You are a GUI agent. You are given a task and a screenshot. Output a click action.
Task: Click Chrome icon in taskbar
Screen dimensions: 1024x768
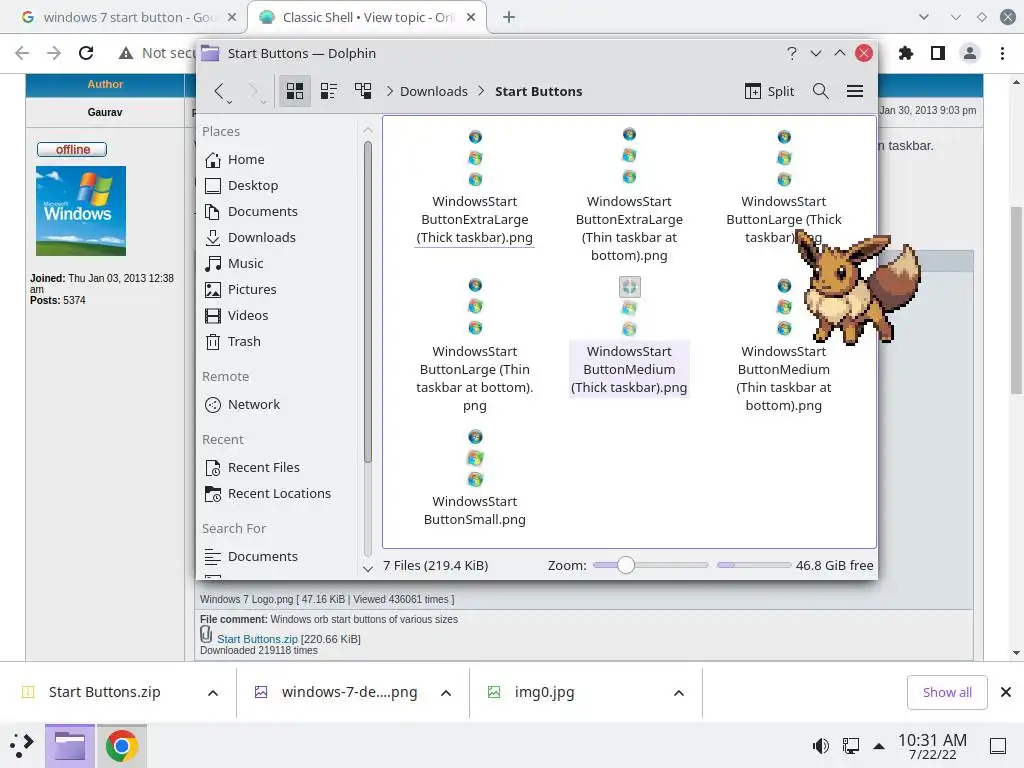tap(121, 746)
